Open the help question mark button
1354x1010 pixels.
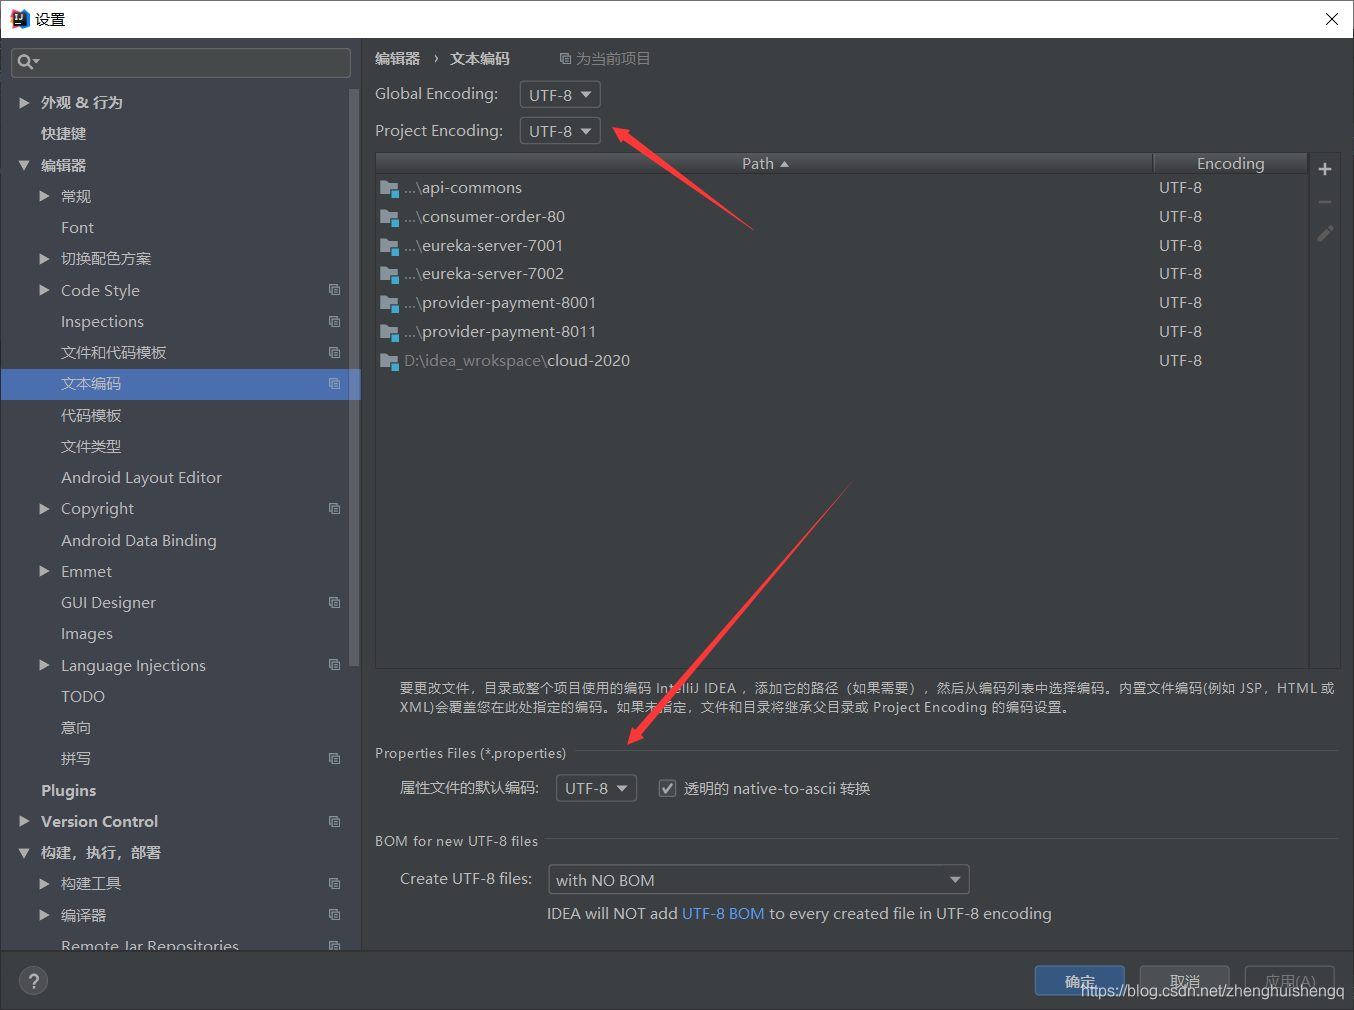pyautogui.click(x=33, y=981)
